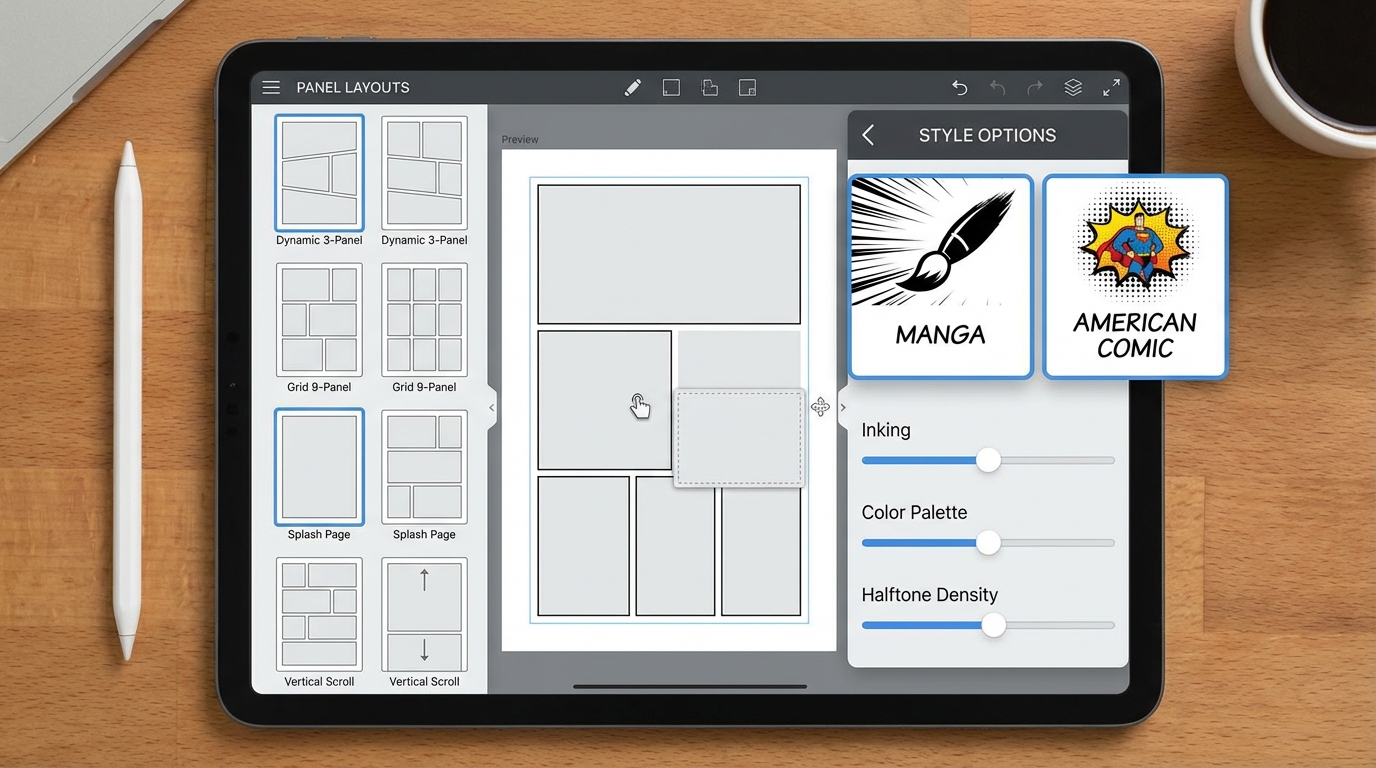Screen dimensions: 1376x768
Task: Click the four-way move handle beside the preview
Action: tap(820, 406)
